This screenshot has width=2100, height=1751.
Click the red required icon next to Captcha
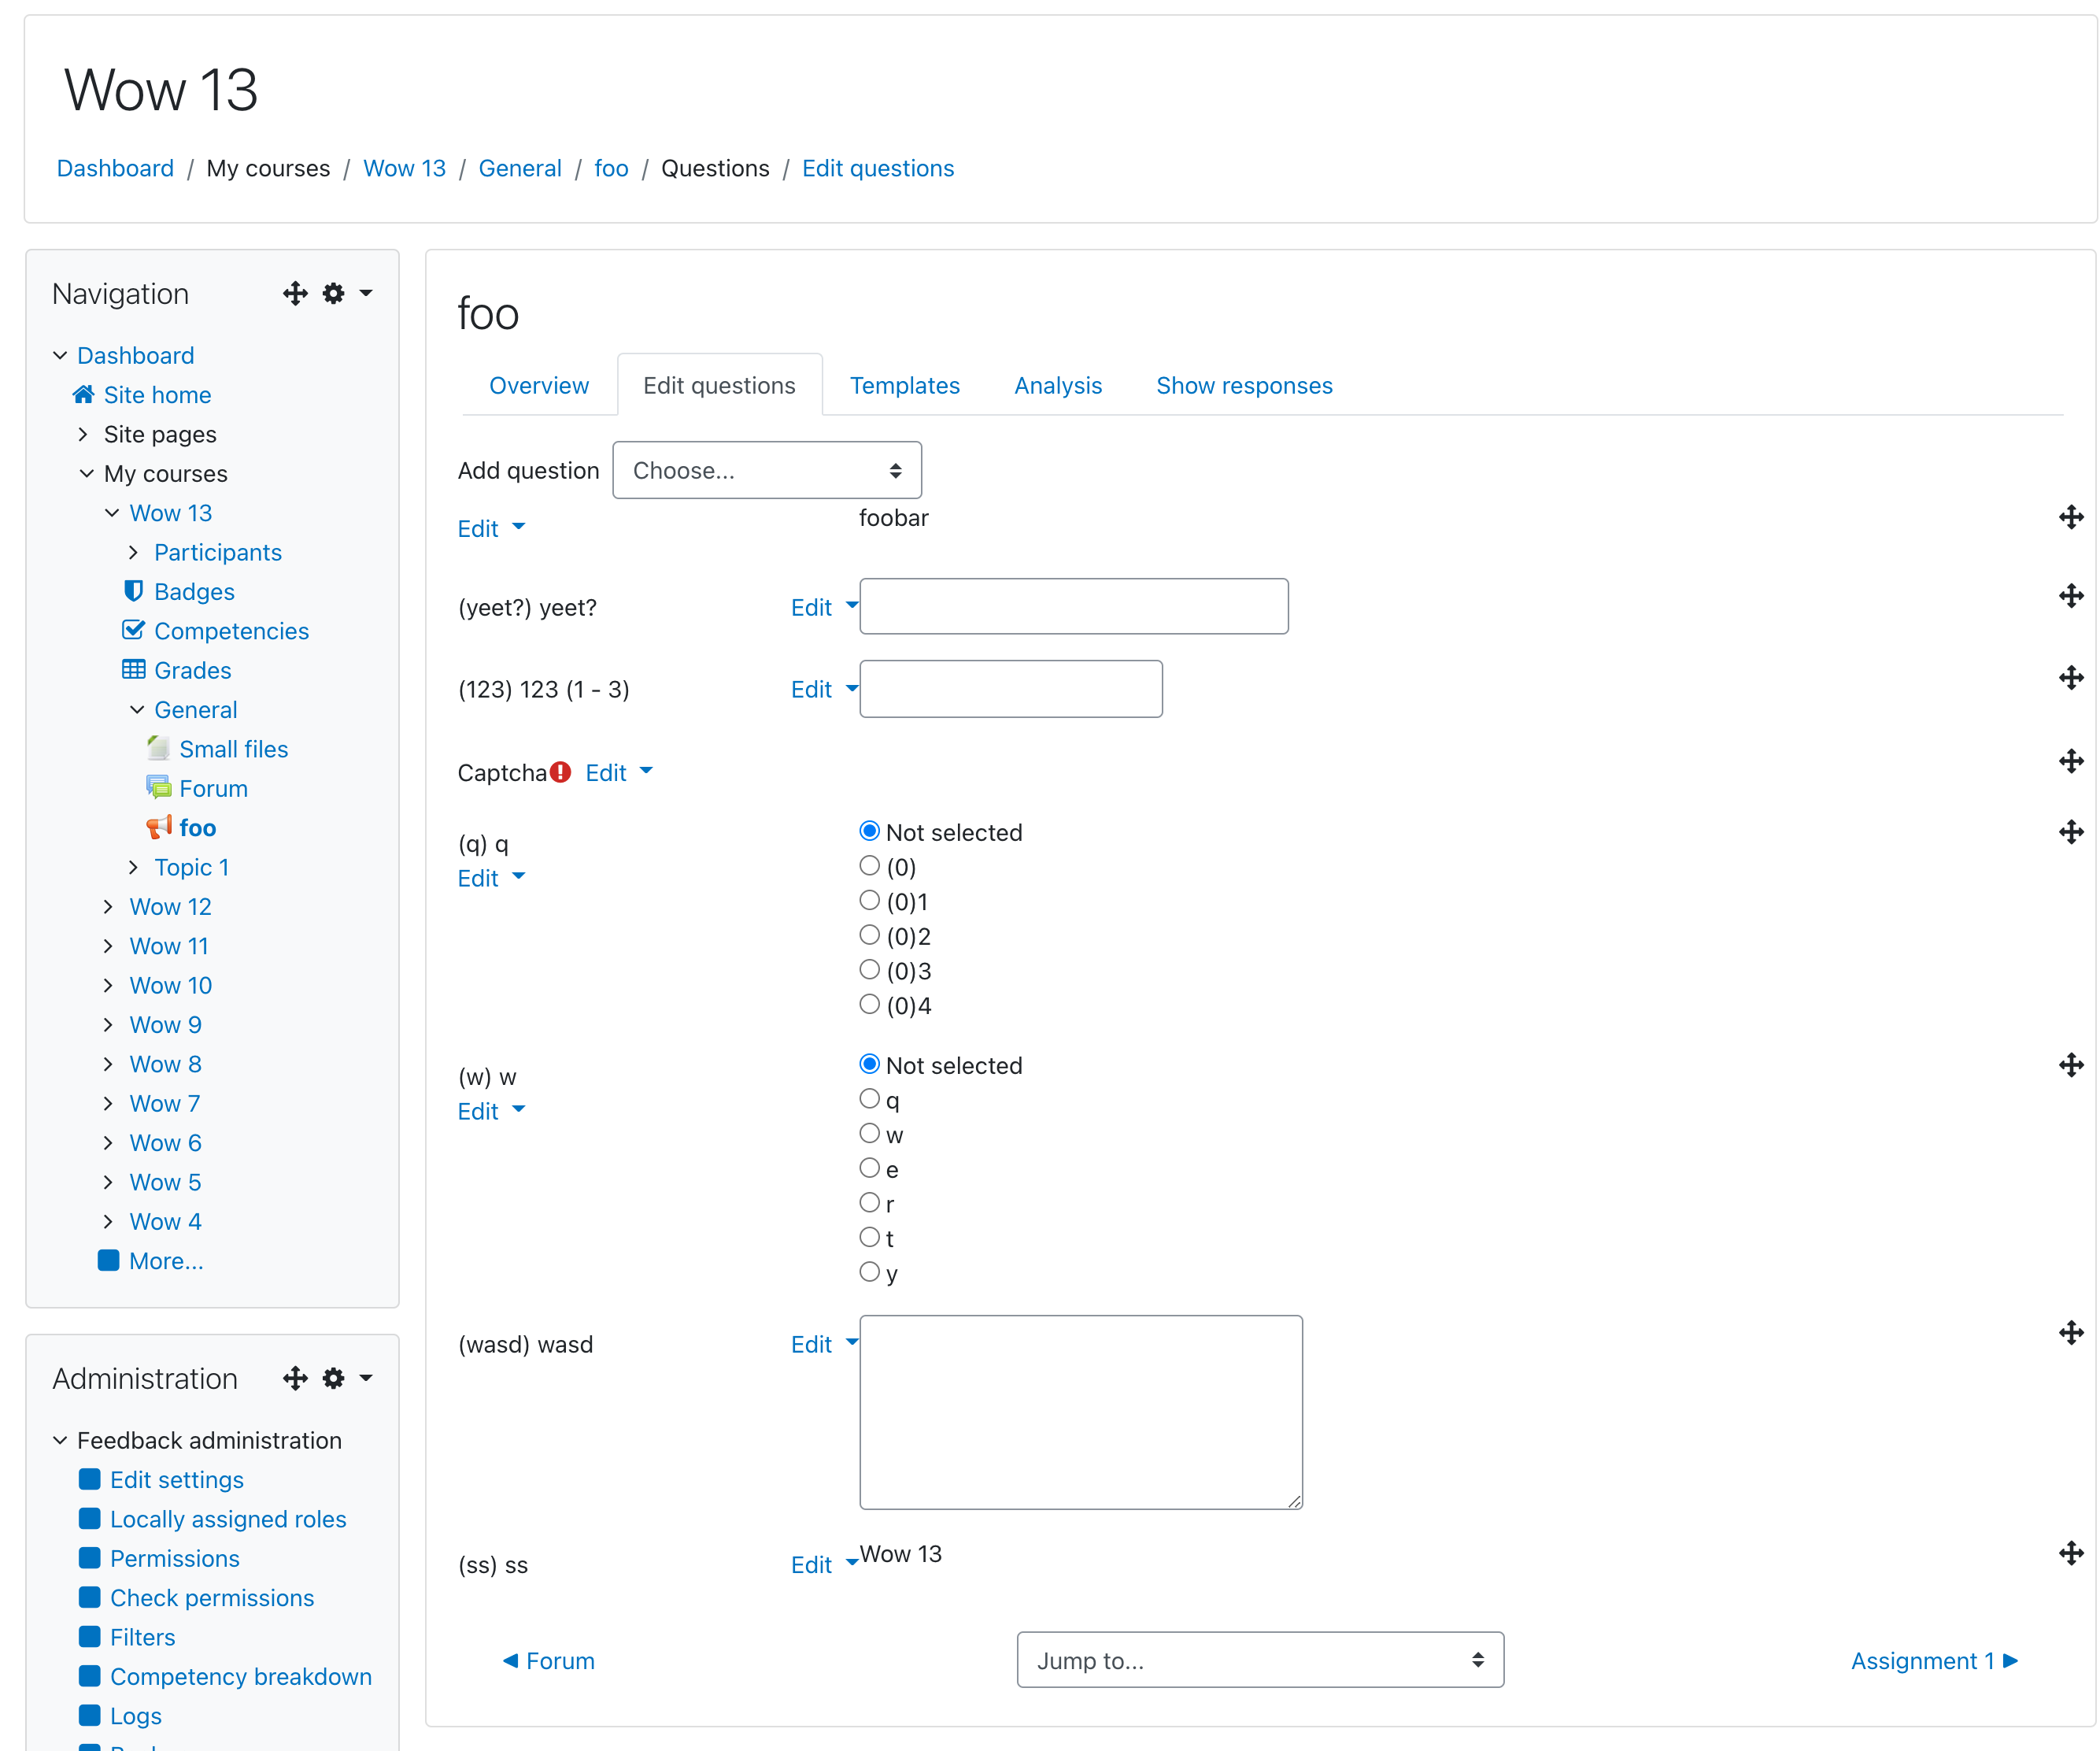(x=560, y=772)
